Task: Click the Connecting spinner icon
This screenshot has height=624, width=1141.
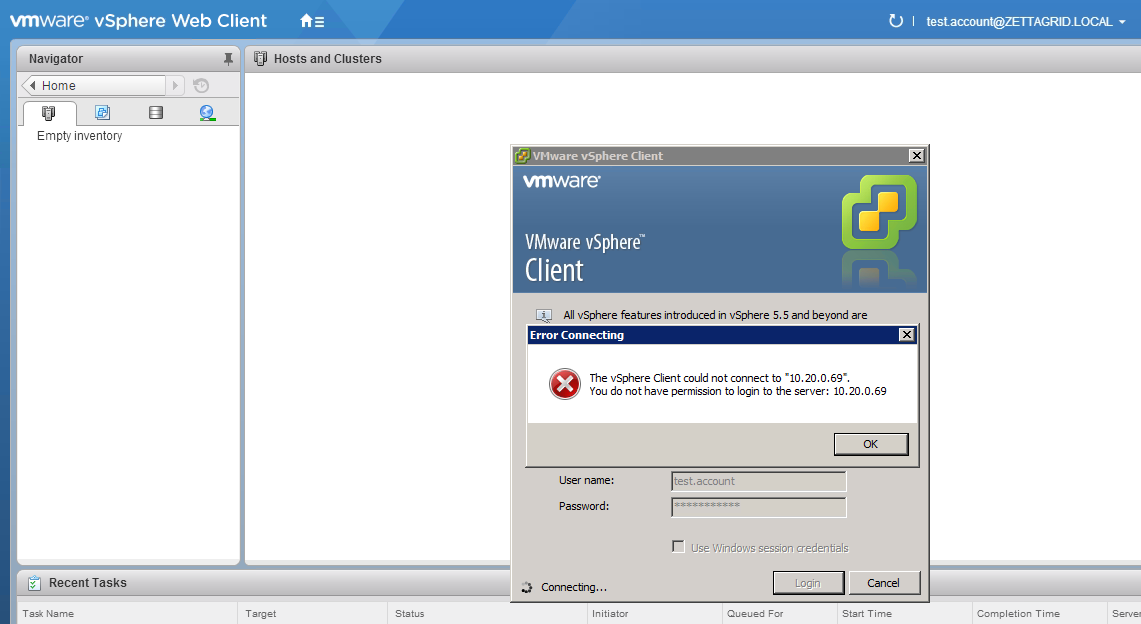Action: tap(527, 587)
